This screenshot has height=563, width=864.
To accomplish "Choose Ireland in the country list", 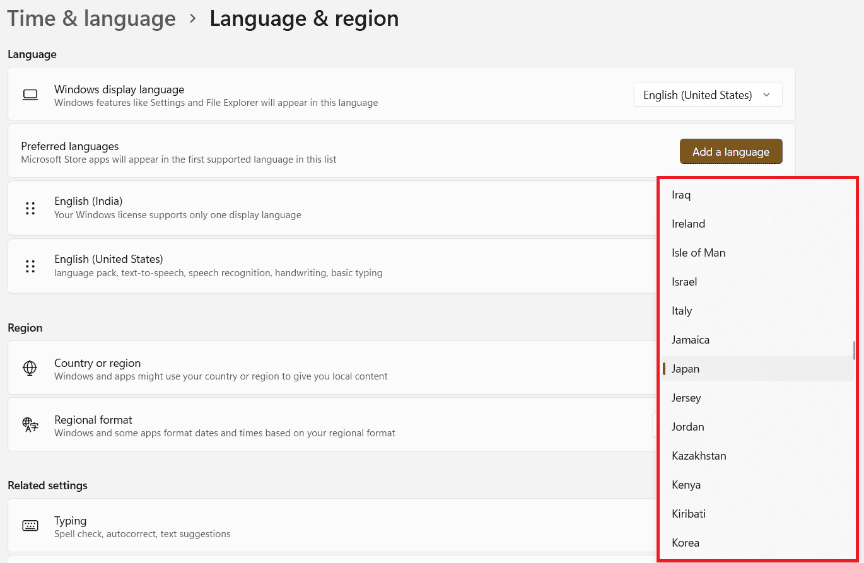I will coord(688,224).
